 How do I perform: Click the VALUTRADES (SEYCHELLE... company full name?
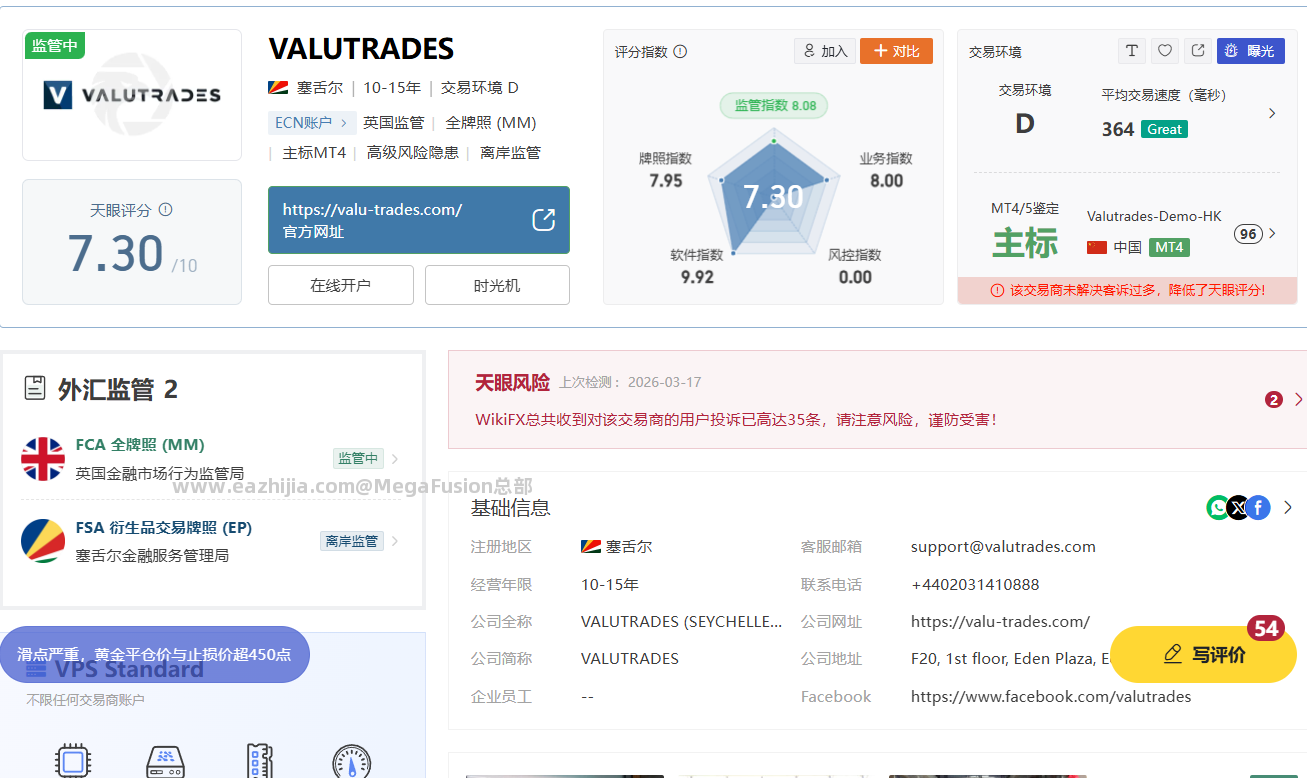click(682, 621)
